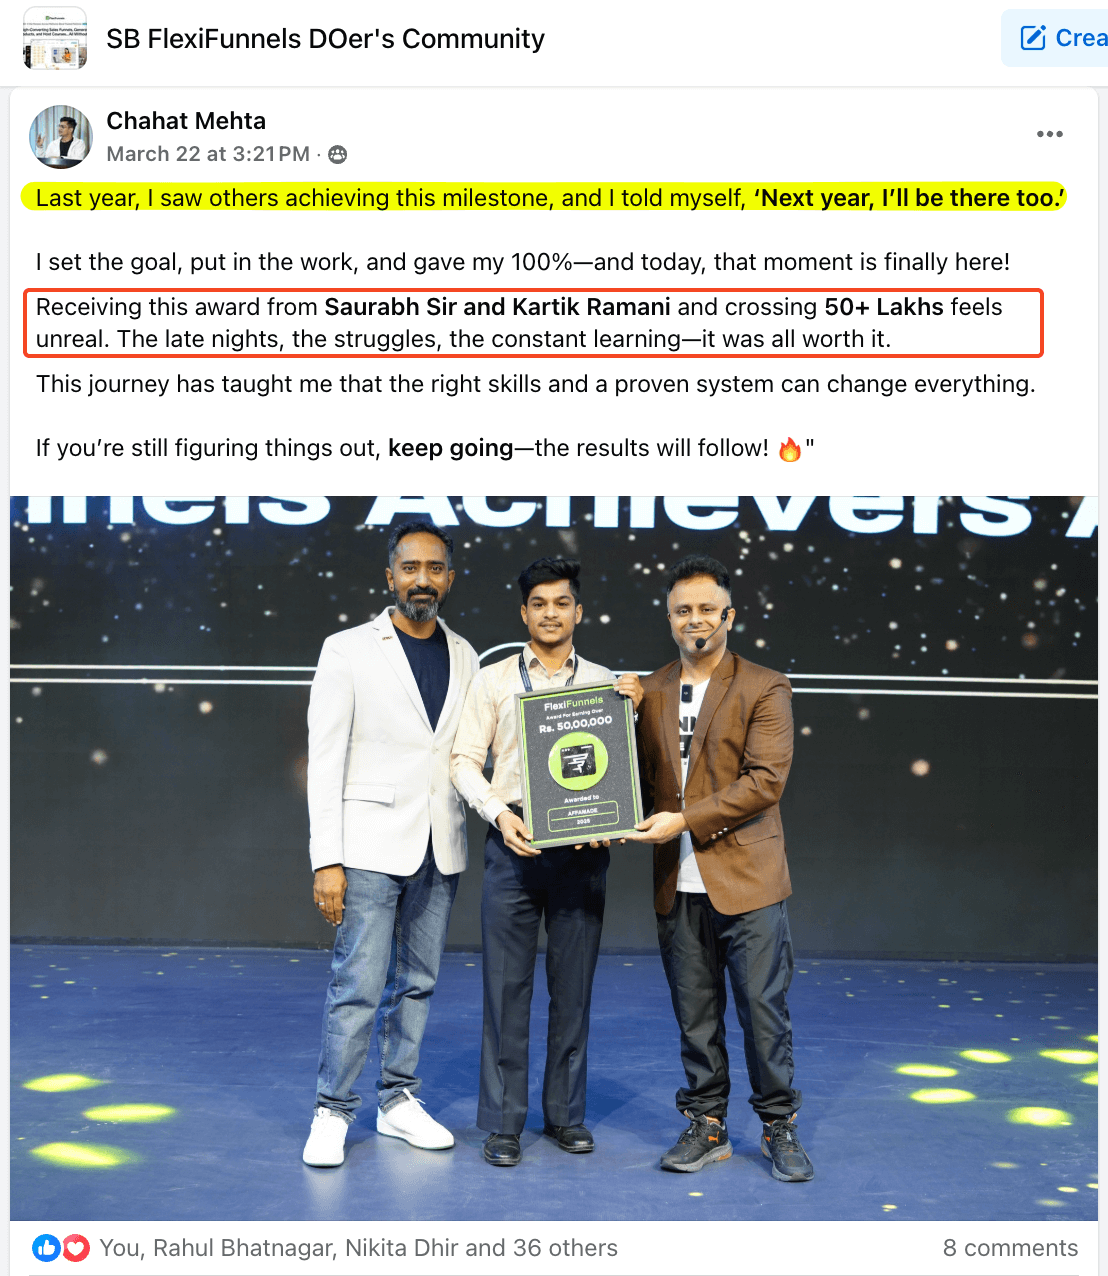
Task: Click the Create button
Action: coord(1055,38)
